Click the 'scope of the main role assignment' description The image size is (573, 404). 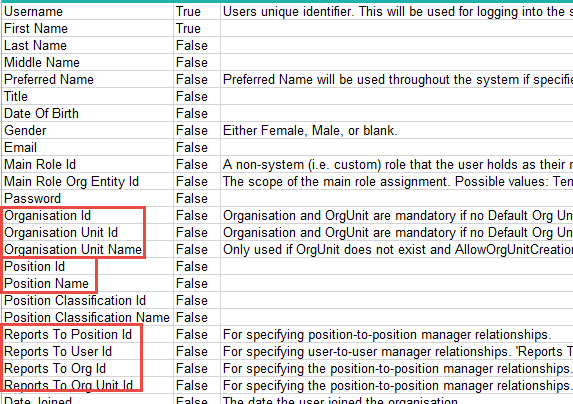(x=397, y=181)
